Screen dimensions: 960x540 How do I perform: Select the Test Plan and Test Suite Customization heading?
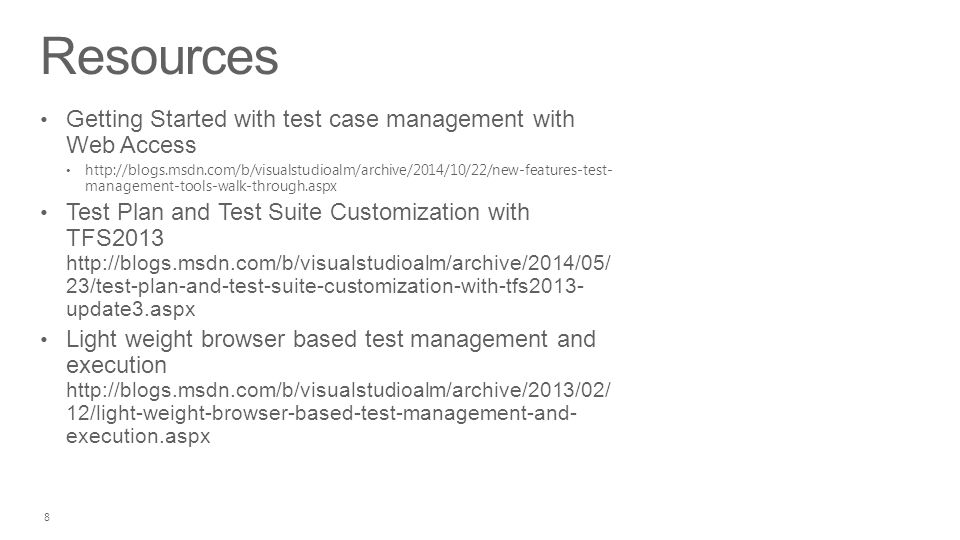298,225
